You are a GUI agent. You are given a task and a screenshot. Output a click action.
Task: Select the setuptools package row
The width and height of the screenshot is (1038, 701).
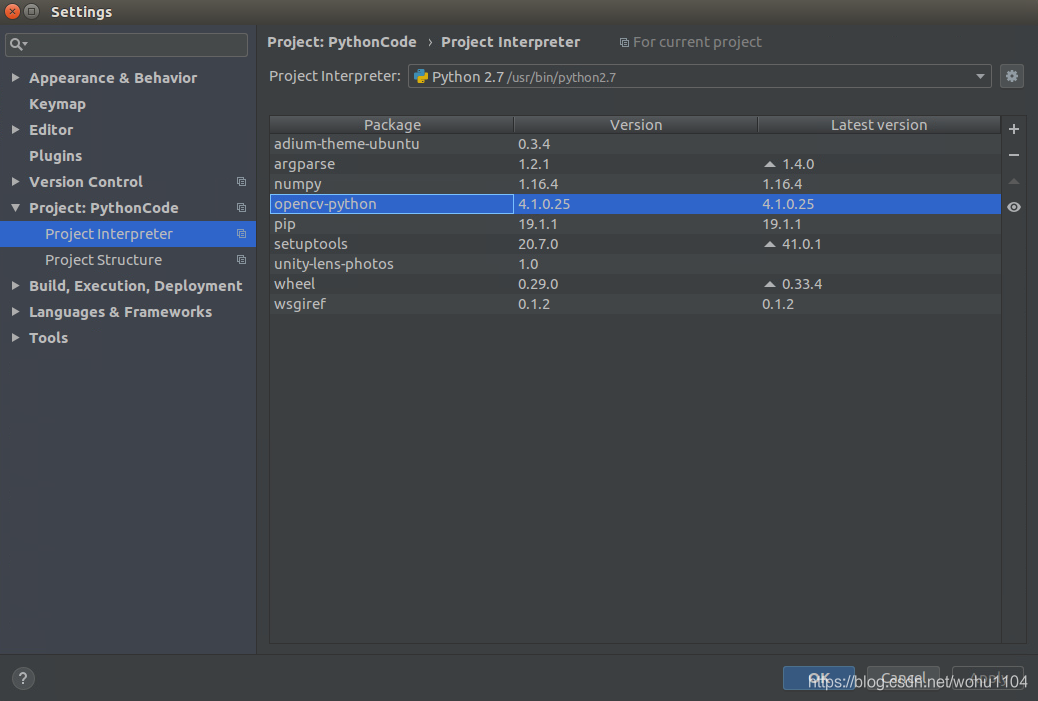(x=636, y=244)
